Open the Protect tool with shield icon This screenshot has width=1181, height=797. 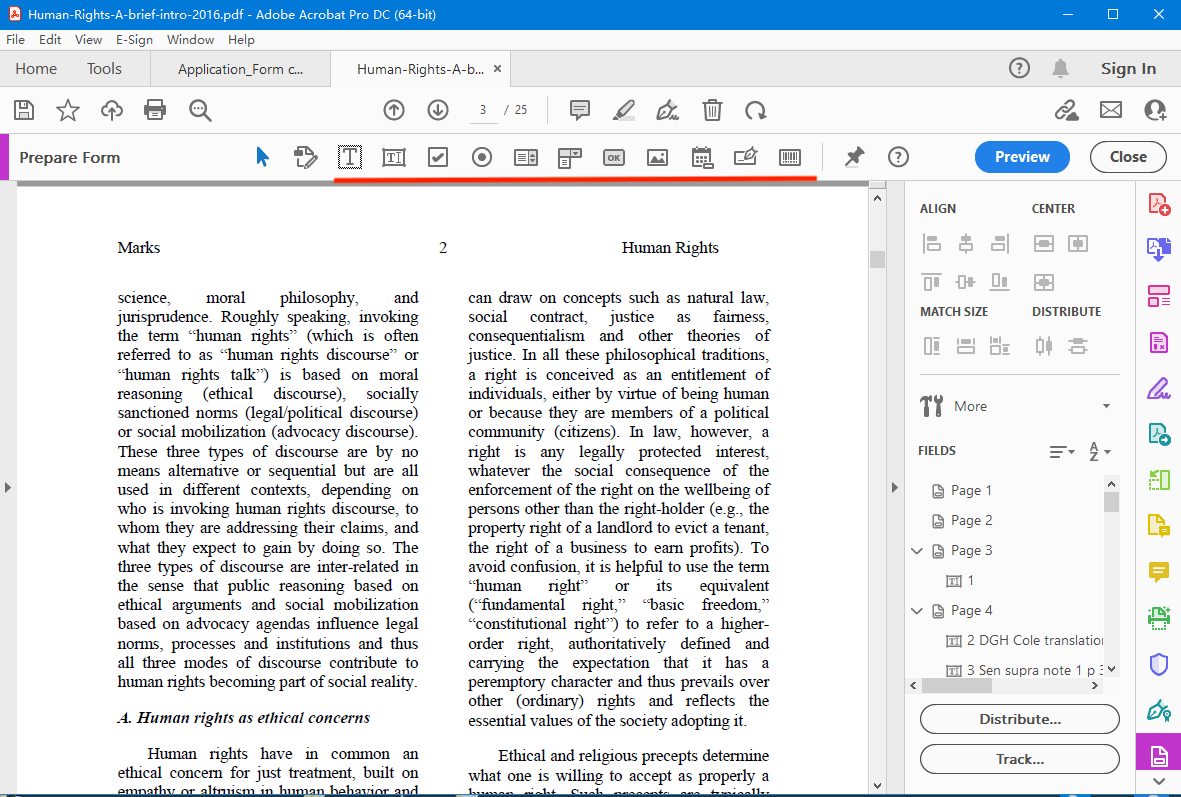tap(1158, 664)
